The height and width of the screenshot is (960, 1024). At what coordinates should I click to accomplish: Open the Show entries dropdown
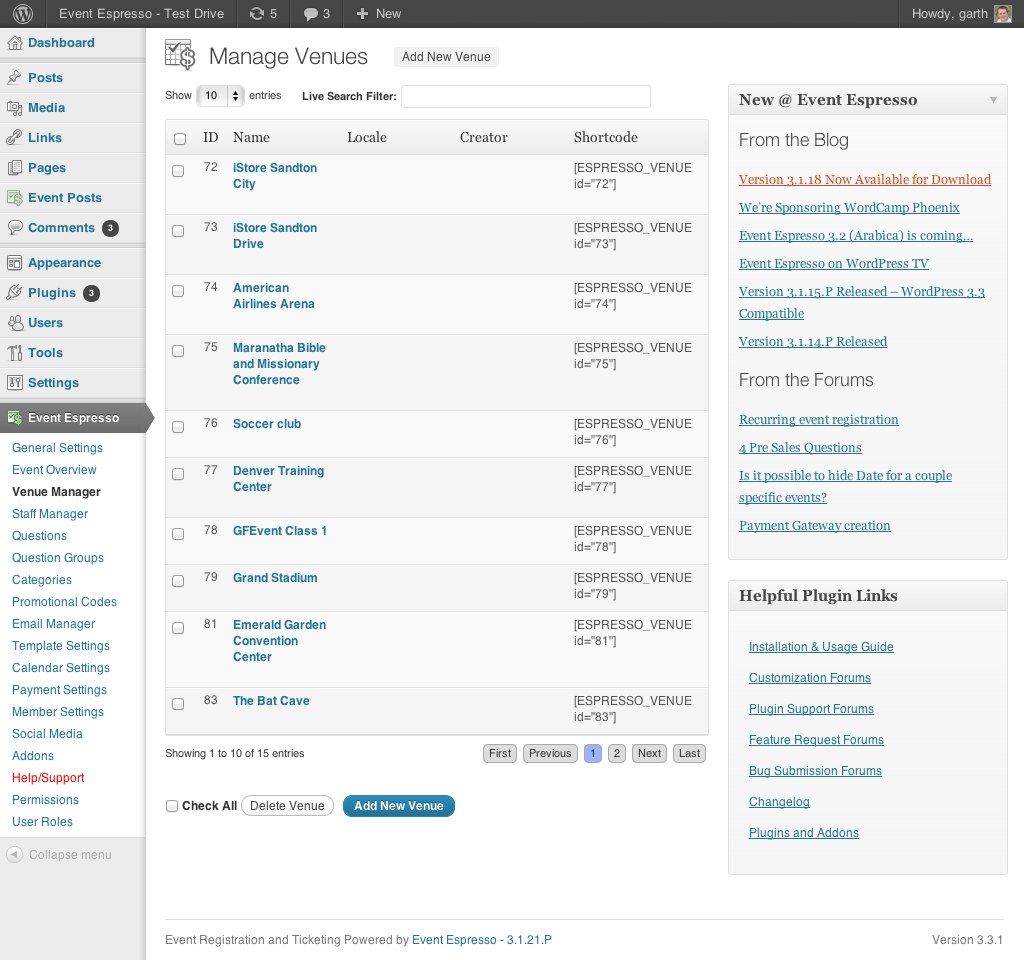220,96
